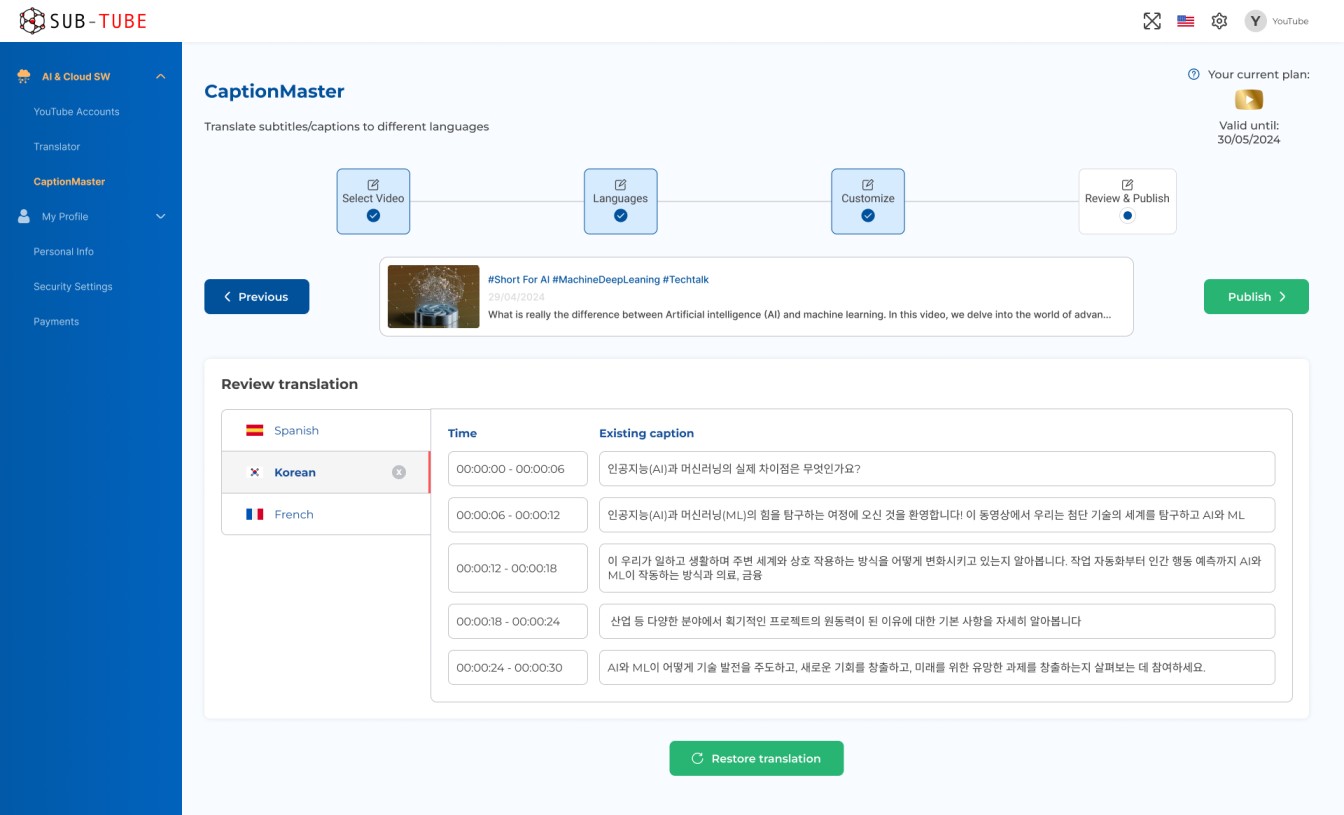Click the green Publish button
The width and height of the screenshot is (1344, 815).
tap(1256, 297)
